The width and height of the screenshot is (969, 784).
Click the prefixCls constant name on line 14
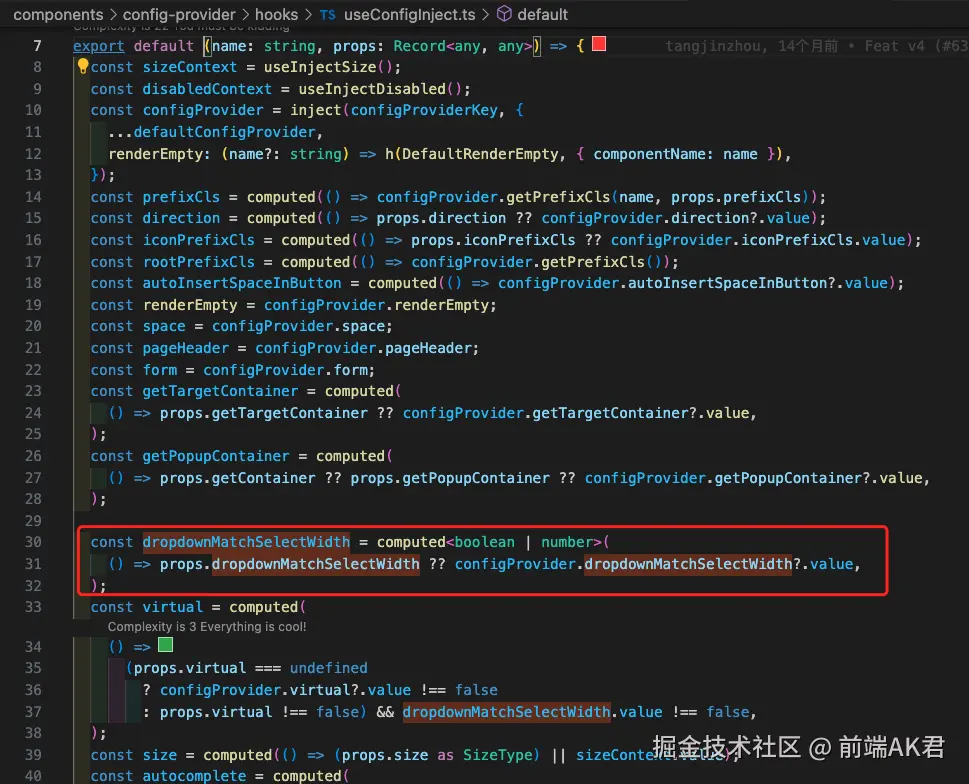pyautogui.click(x=181, y=197)
